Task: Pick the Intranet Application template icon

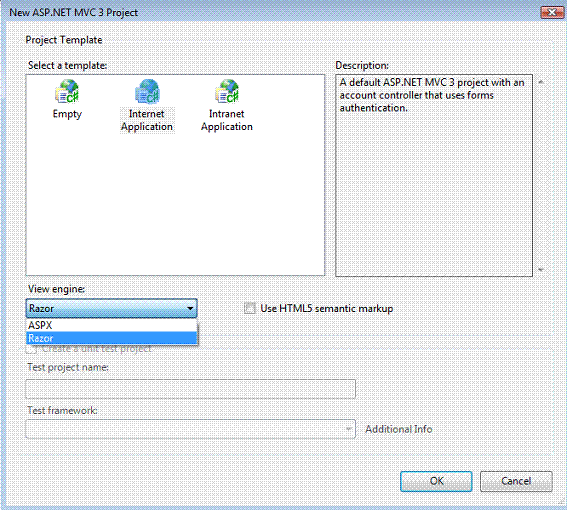Action: (227, 91)
